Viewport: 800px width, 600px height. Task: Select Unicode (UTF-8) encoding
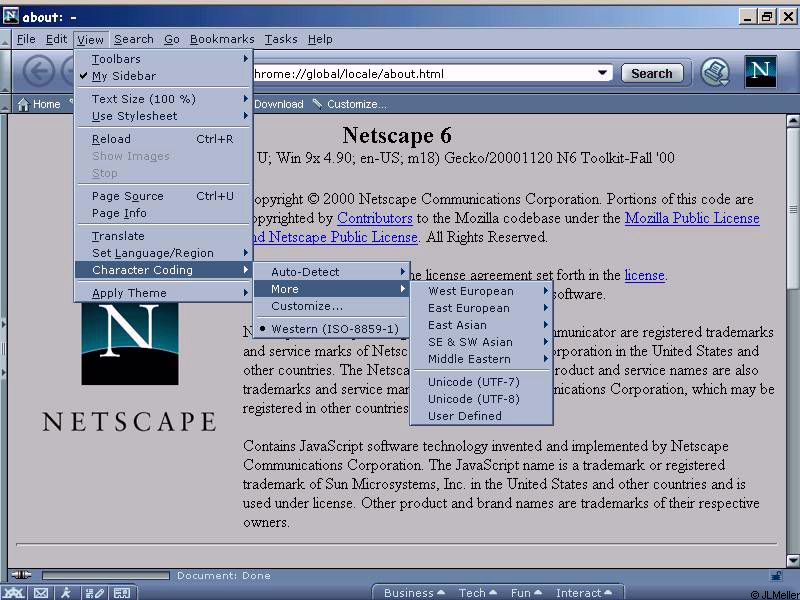click(x=482, y=399)
